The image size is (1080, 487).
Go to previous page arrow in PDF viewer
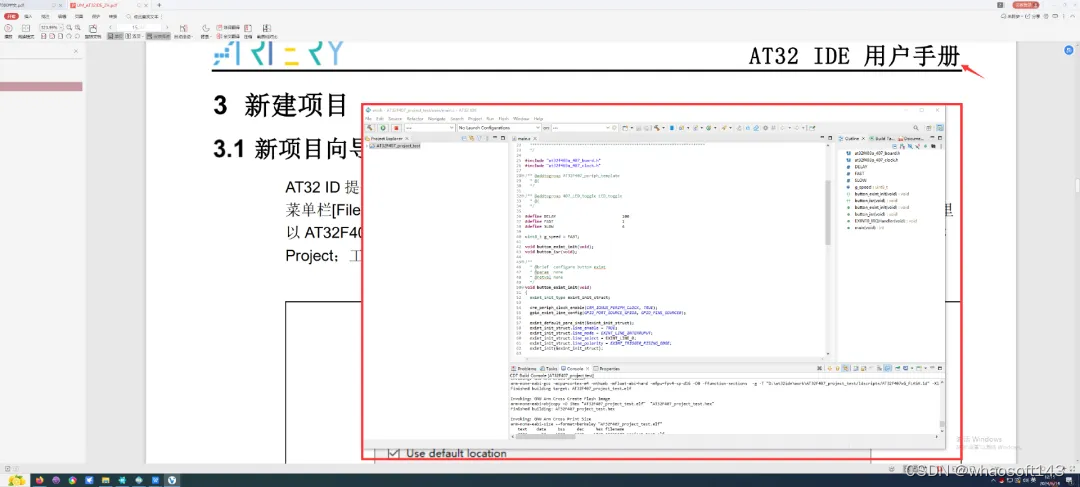point(110,28)
